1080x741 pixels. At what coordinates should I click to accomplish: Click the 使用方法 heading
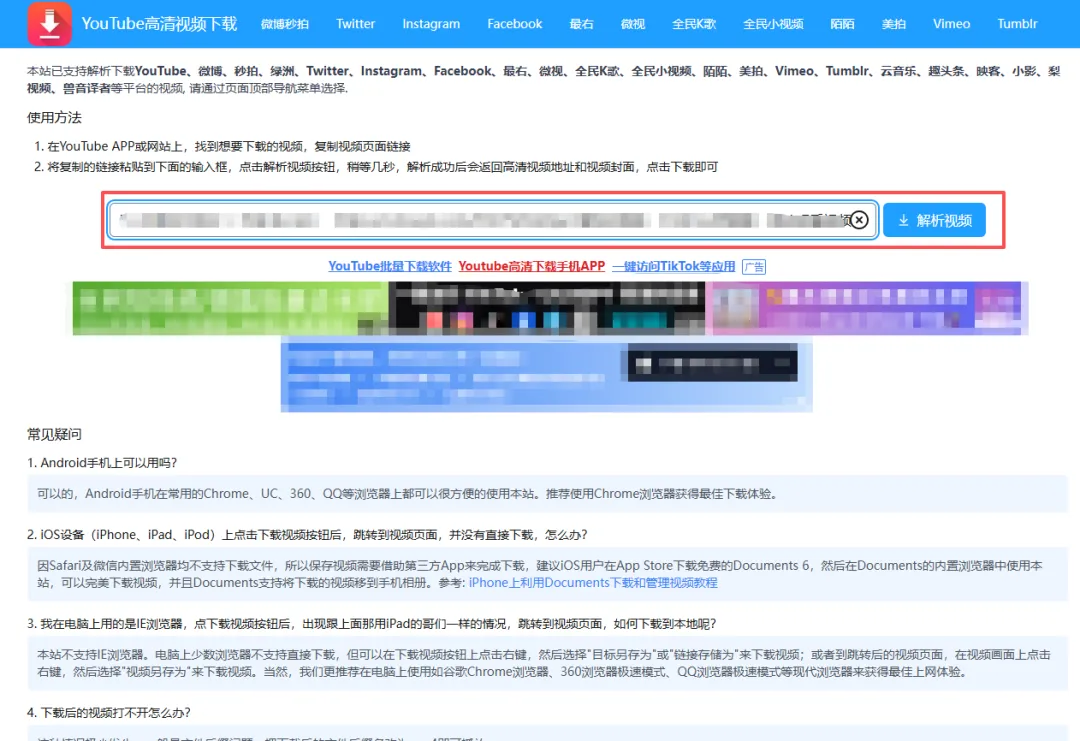[54, 118]
